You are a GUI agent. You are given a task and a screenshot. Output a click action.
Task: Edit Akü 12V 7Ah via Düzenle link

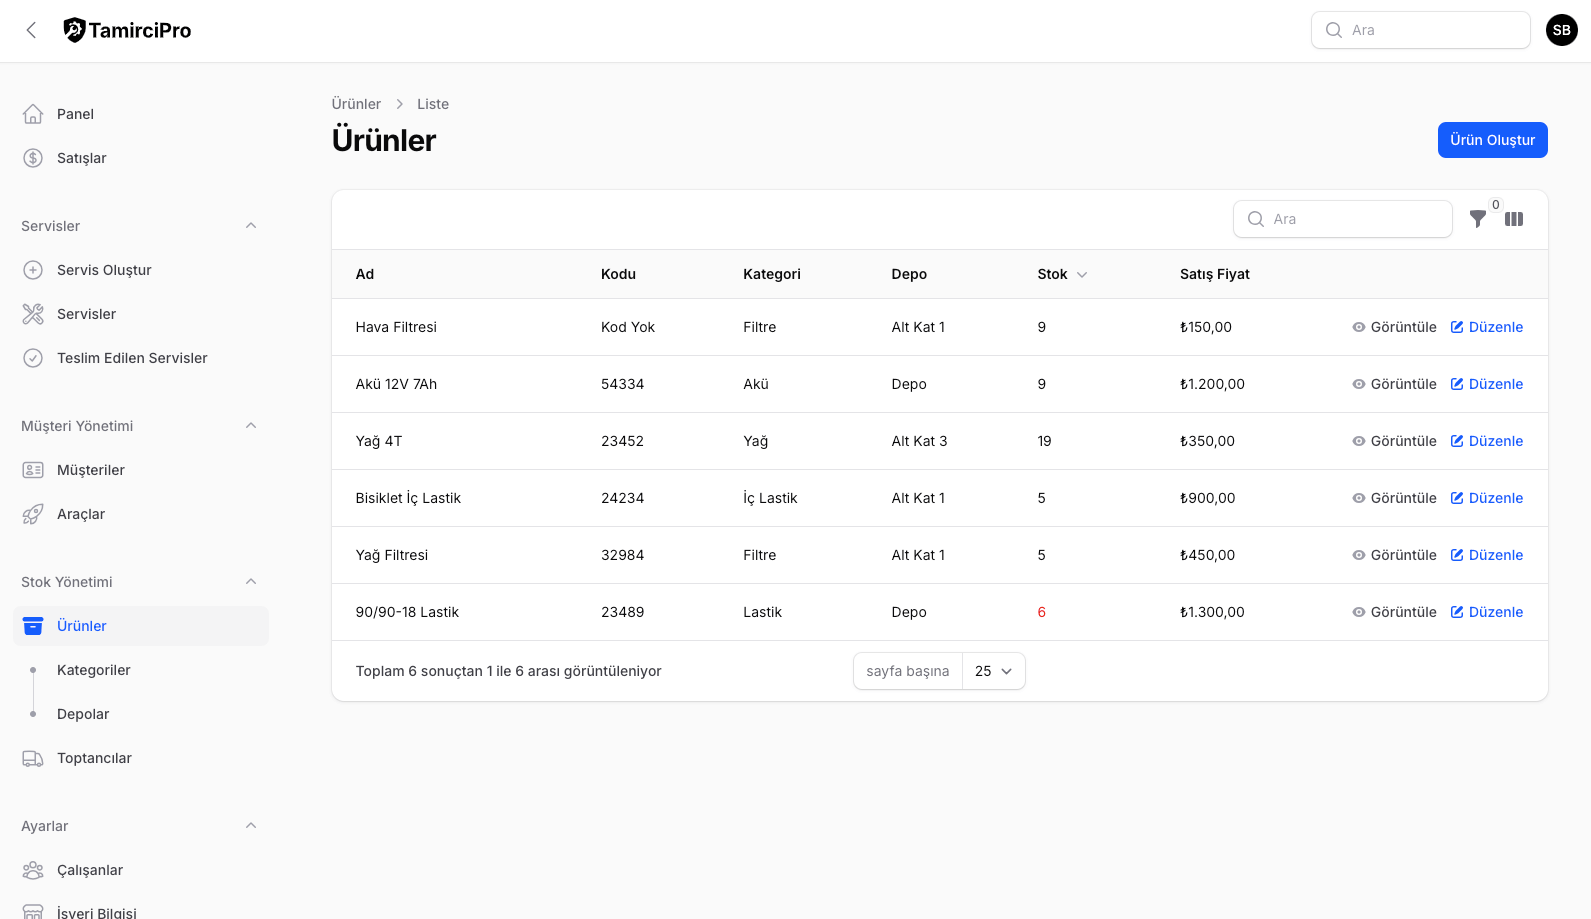pos(1487,384)
